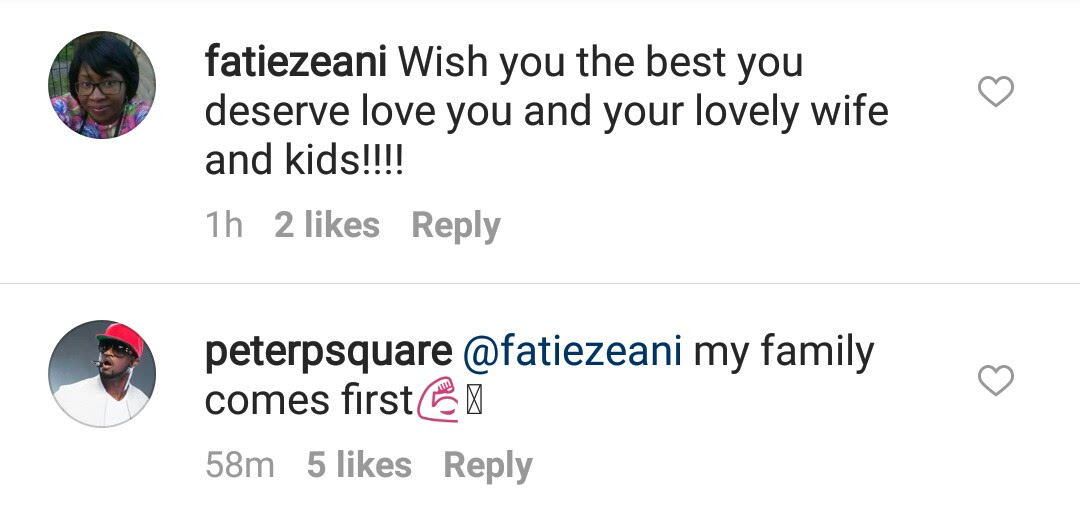View the 2 likes on fatiezeani's comment
Screen dimensions: 1080x525
(x=326, y=225)
